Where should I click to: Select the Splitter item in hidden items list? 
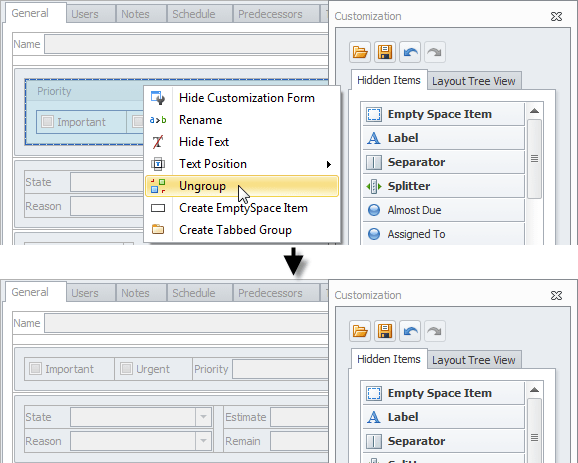click(443, 186)
